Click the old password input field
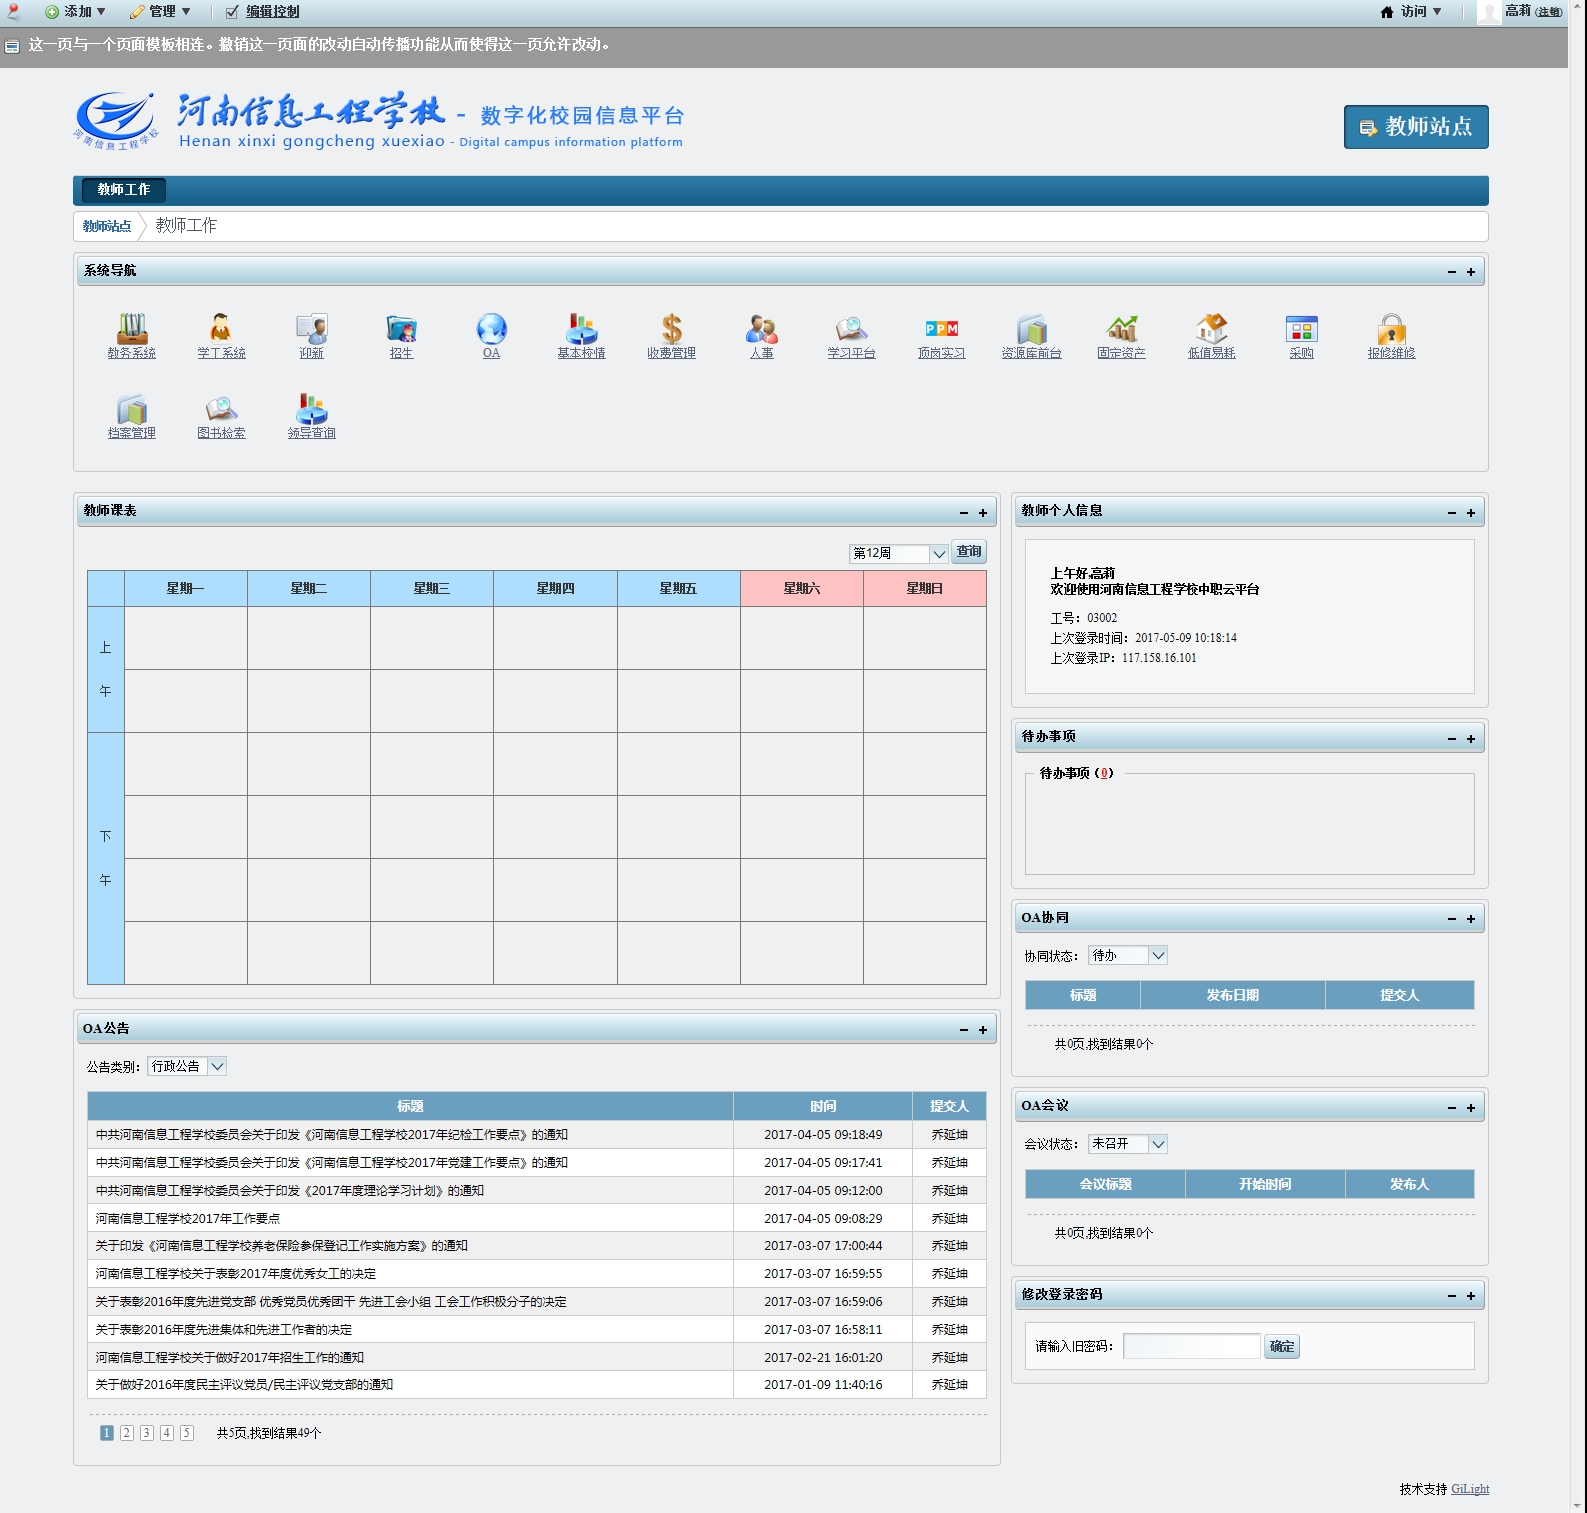Image resolution: width=1587 pixels, height=1513 pixels. click(1191, 1347)
